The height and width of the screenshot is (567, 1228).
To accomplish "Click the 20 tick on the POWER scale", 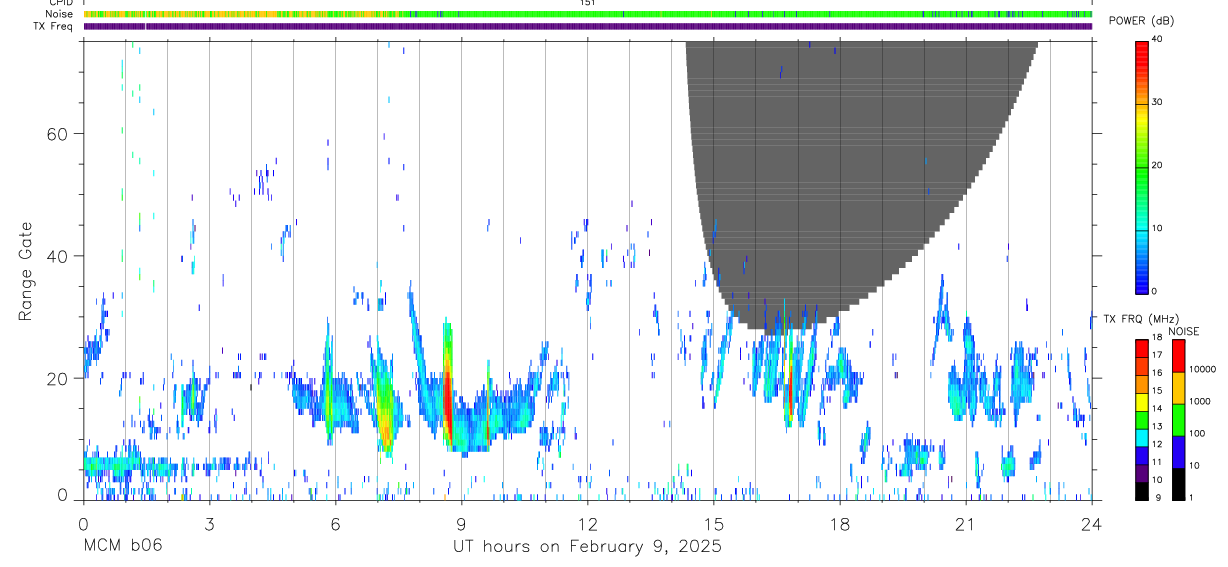I will (x=1157, y=165).
